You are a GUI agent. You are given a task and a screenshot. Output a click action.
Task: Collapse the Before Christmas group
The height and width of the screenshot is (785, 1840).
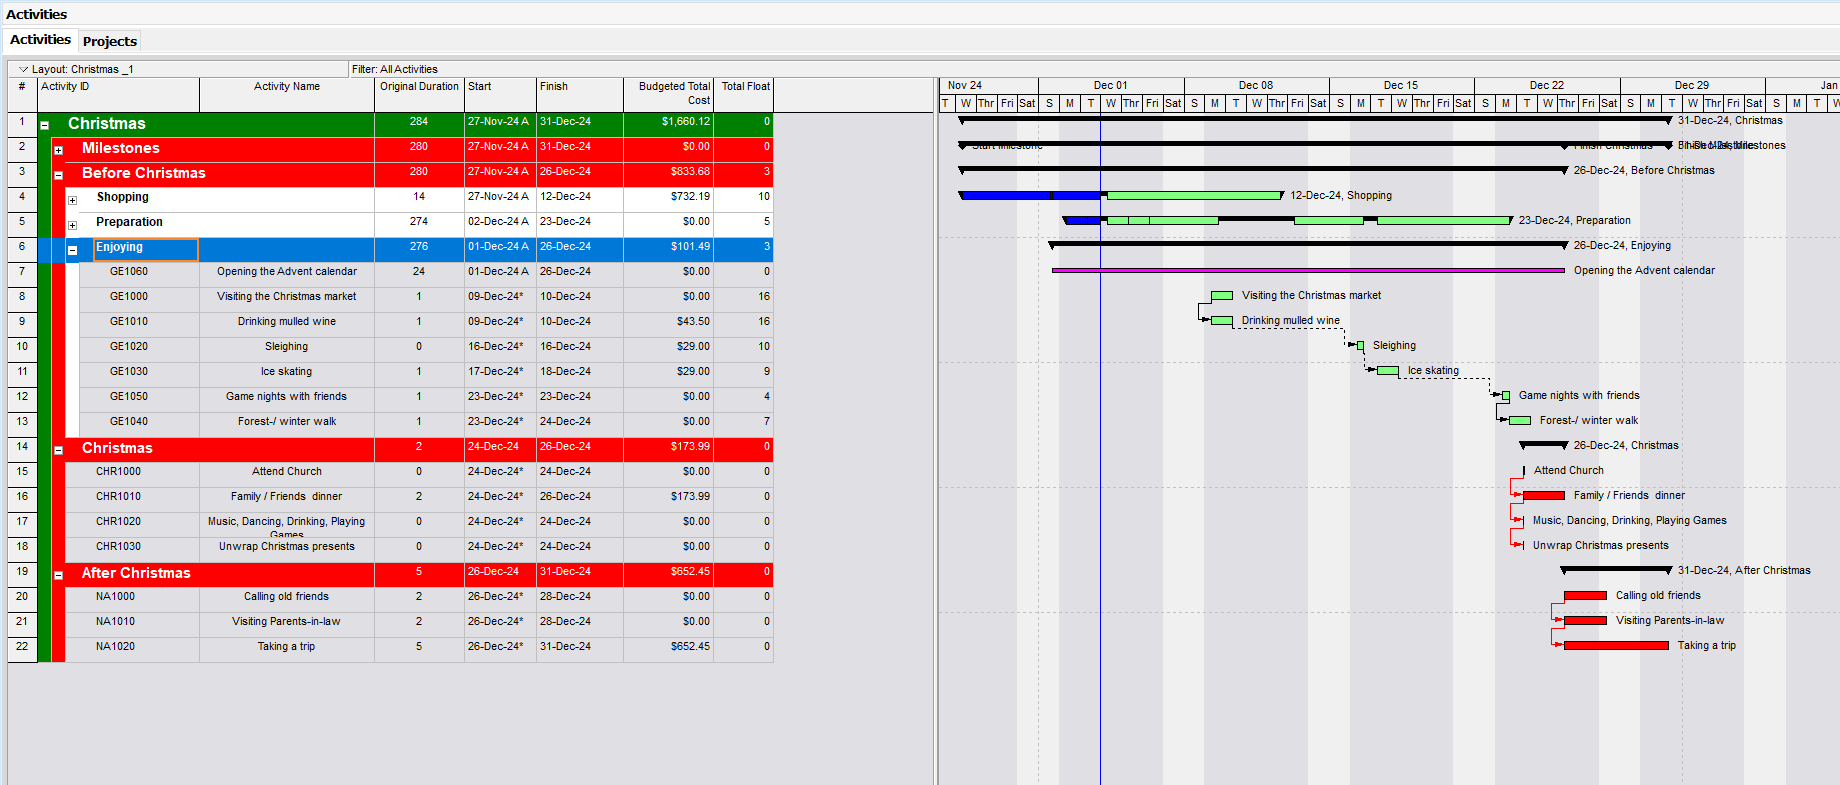pos(59,175)
